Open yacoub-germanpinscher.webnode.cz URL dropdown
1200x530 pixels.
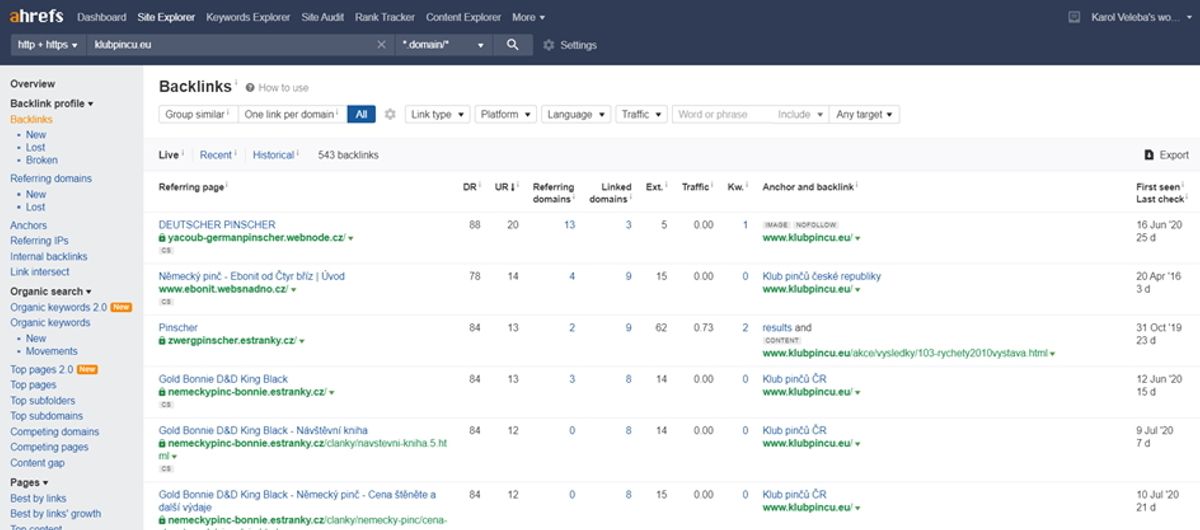point(351,238)
